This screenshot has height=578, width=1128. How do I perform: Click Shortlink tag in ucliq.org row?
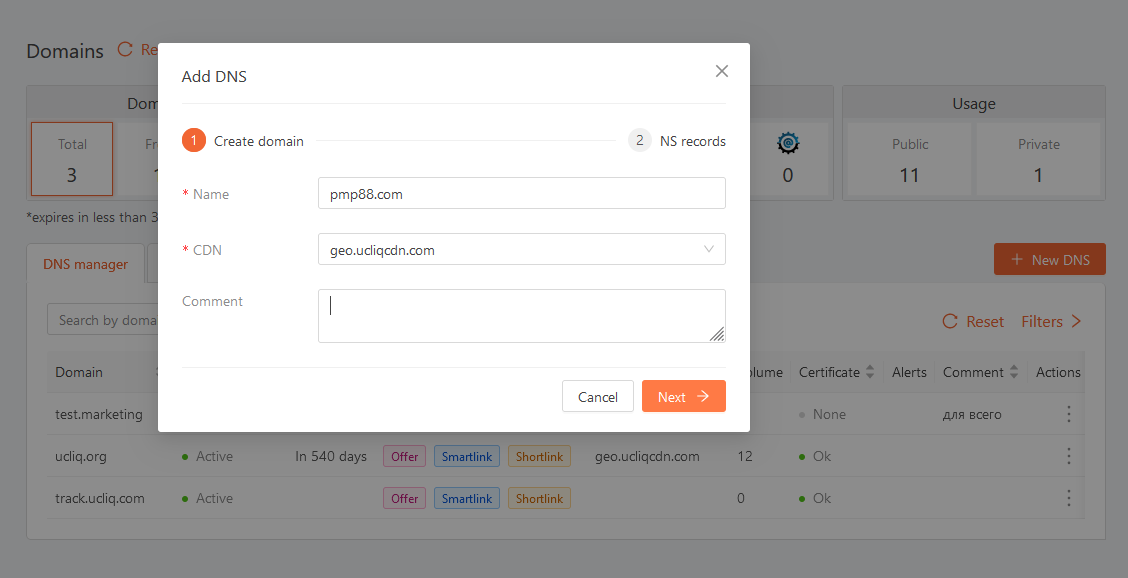pyautogui.click(x=540, y=456)
